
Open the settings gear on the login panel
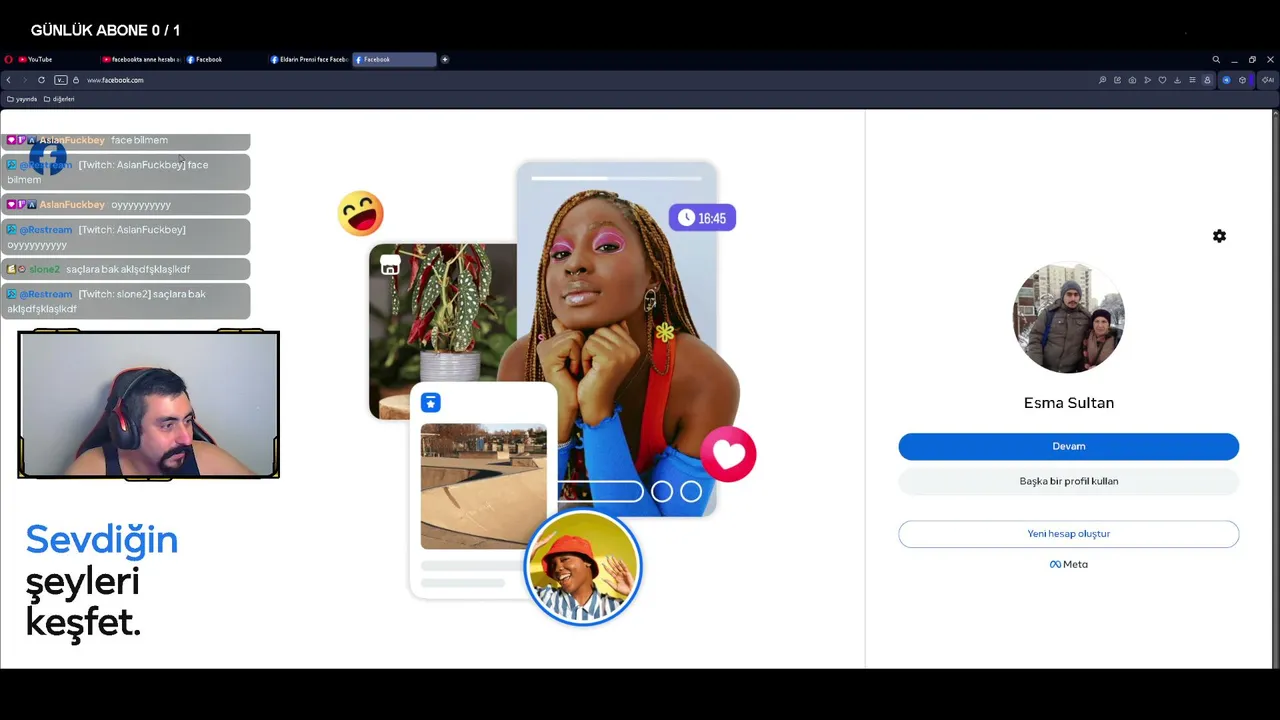[x=1219, y=236]
